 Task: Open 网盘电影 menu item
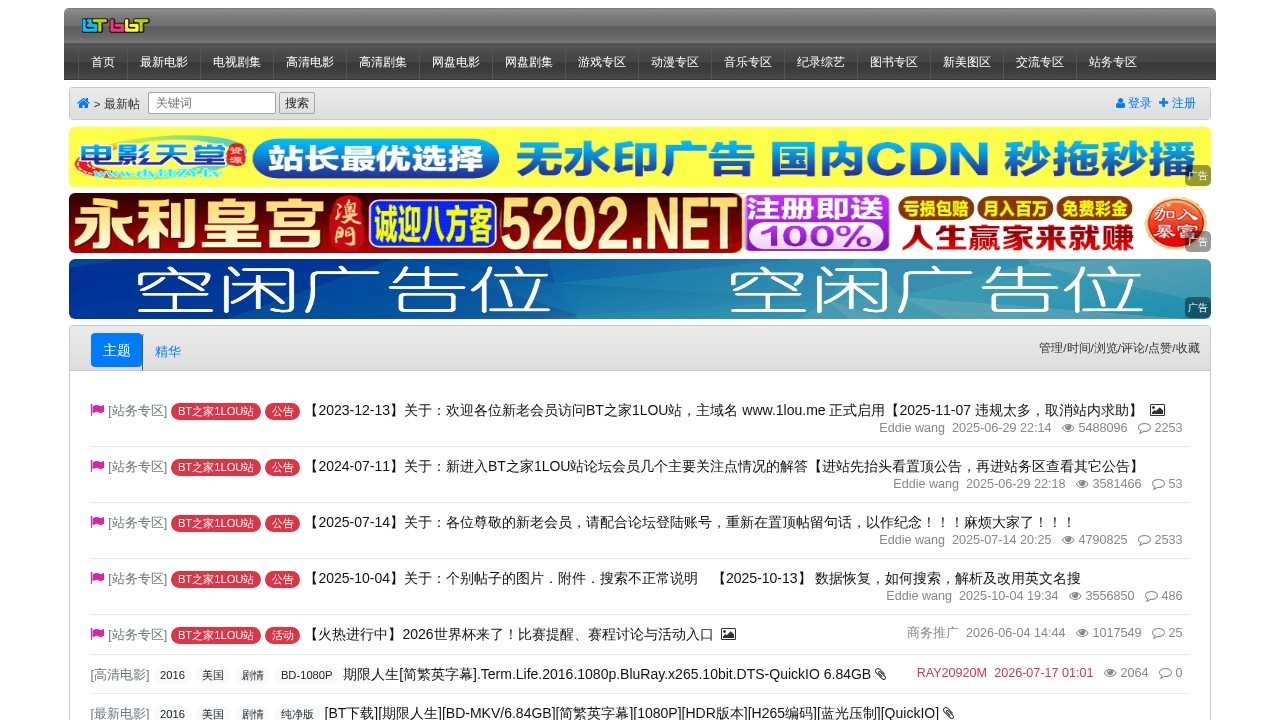[x=456, y=62]
